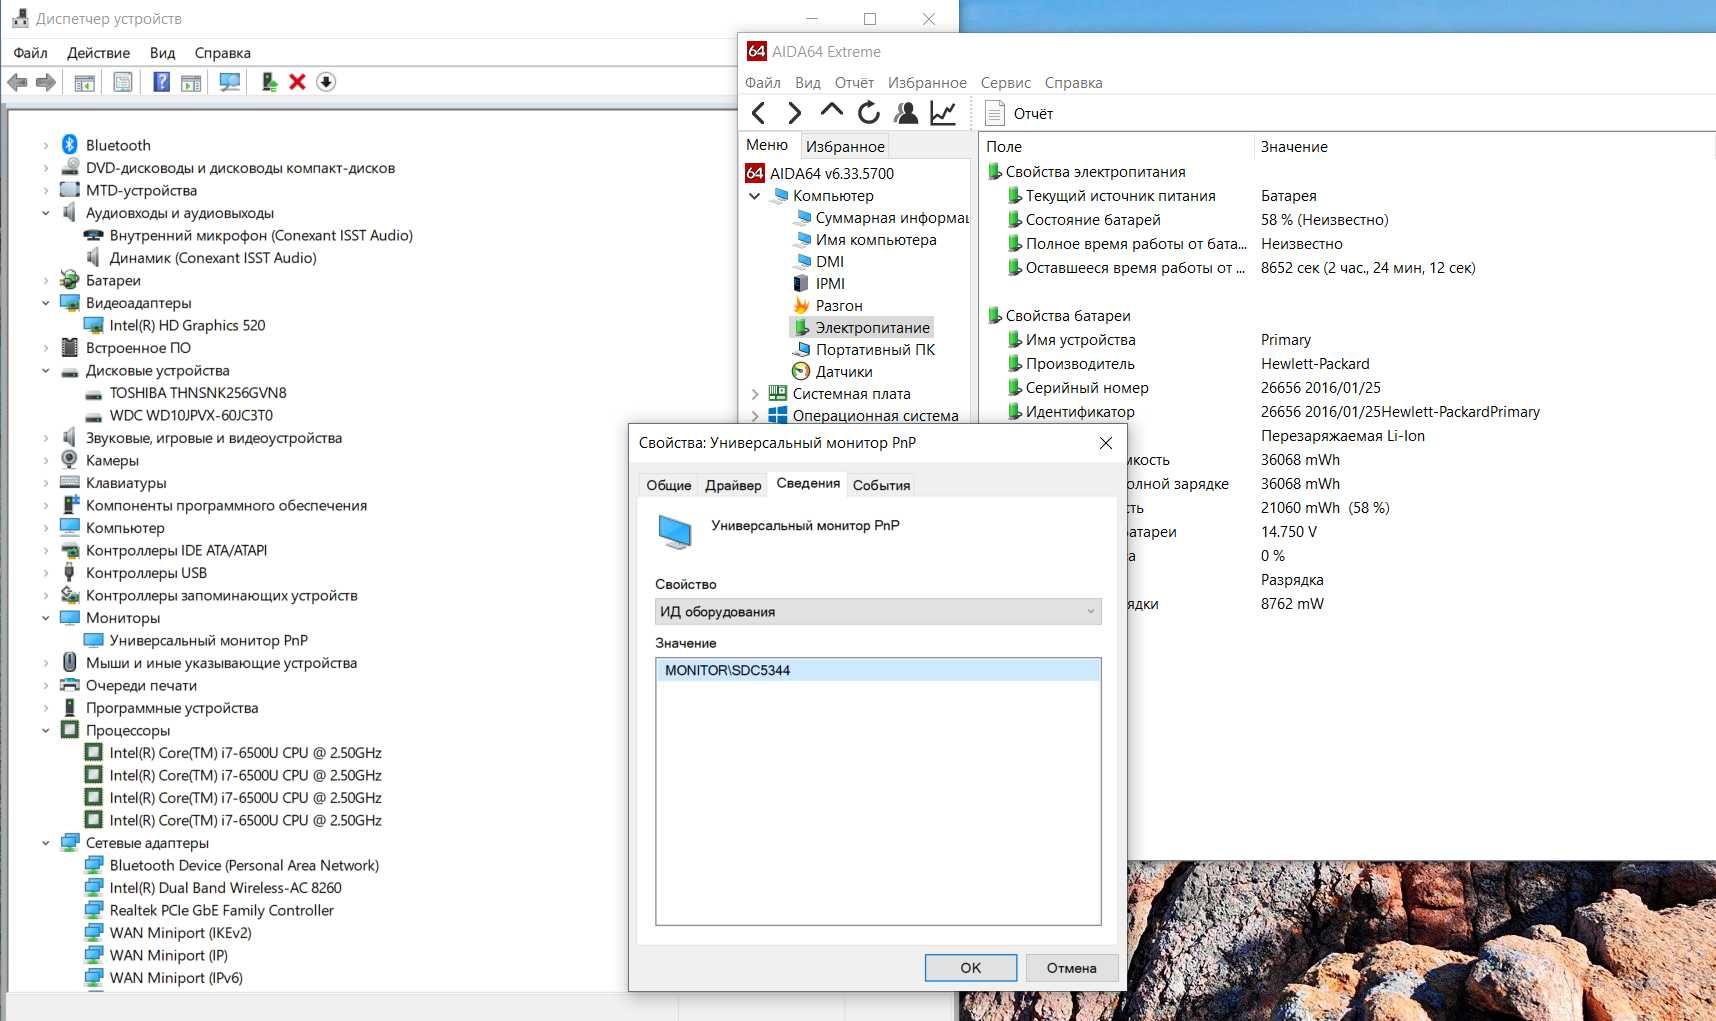
Task: Select Портативный ПК in AIDA64 tree
Action: click(x=863, y=349)
